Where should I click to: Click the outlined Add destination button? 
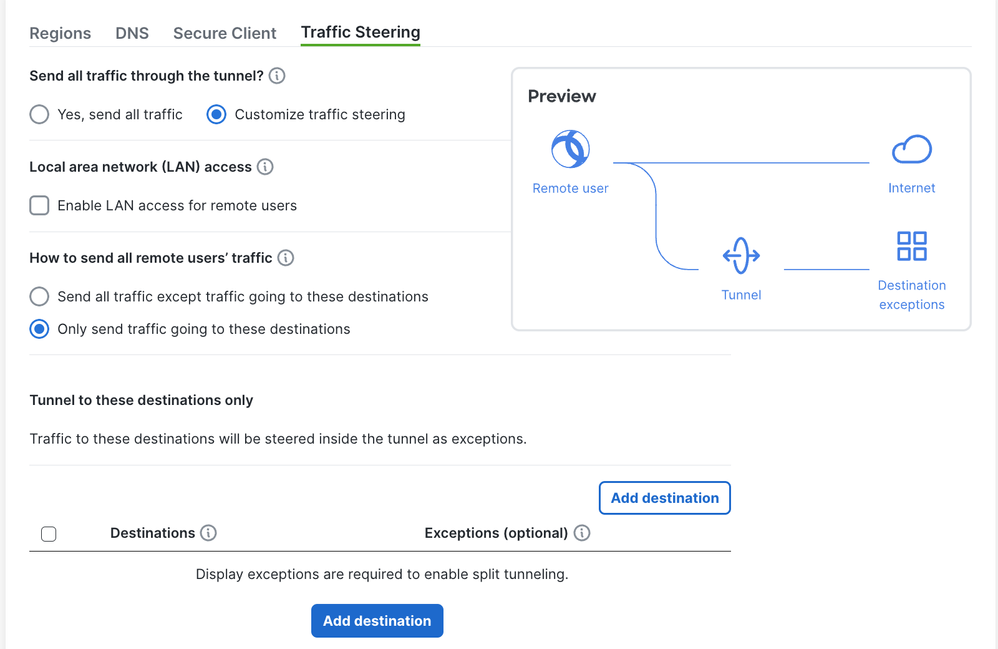664,498
